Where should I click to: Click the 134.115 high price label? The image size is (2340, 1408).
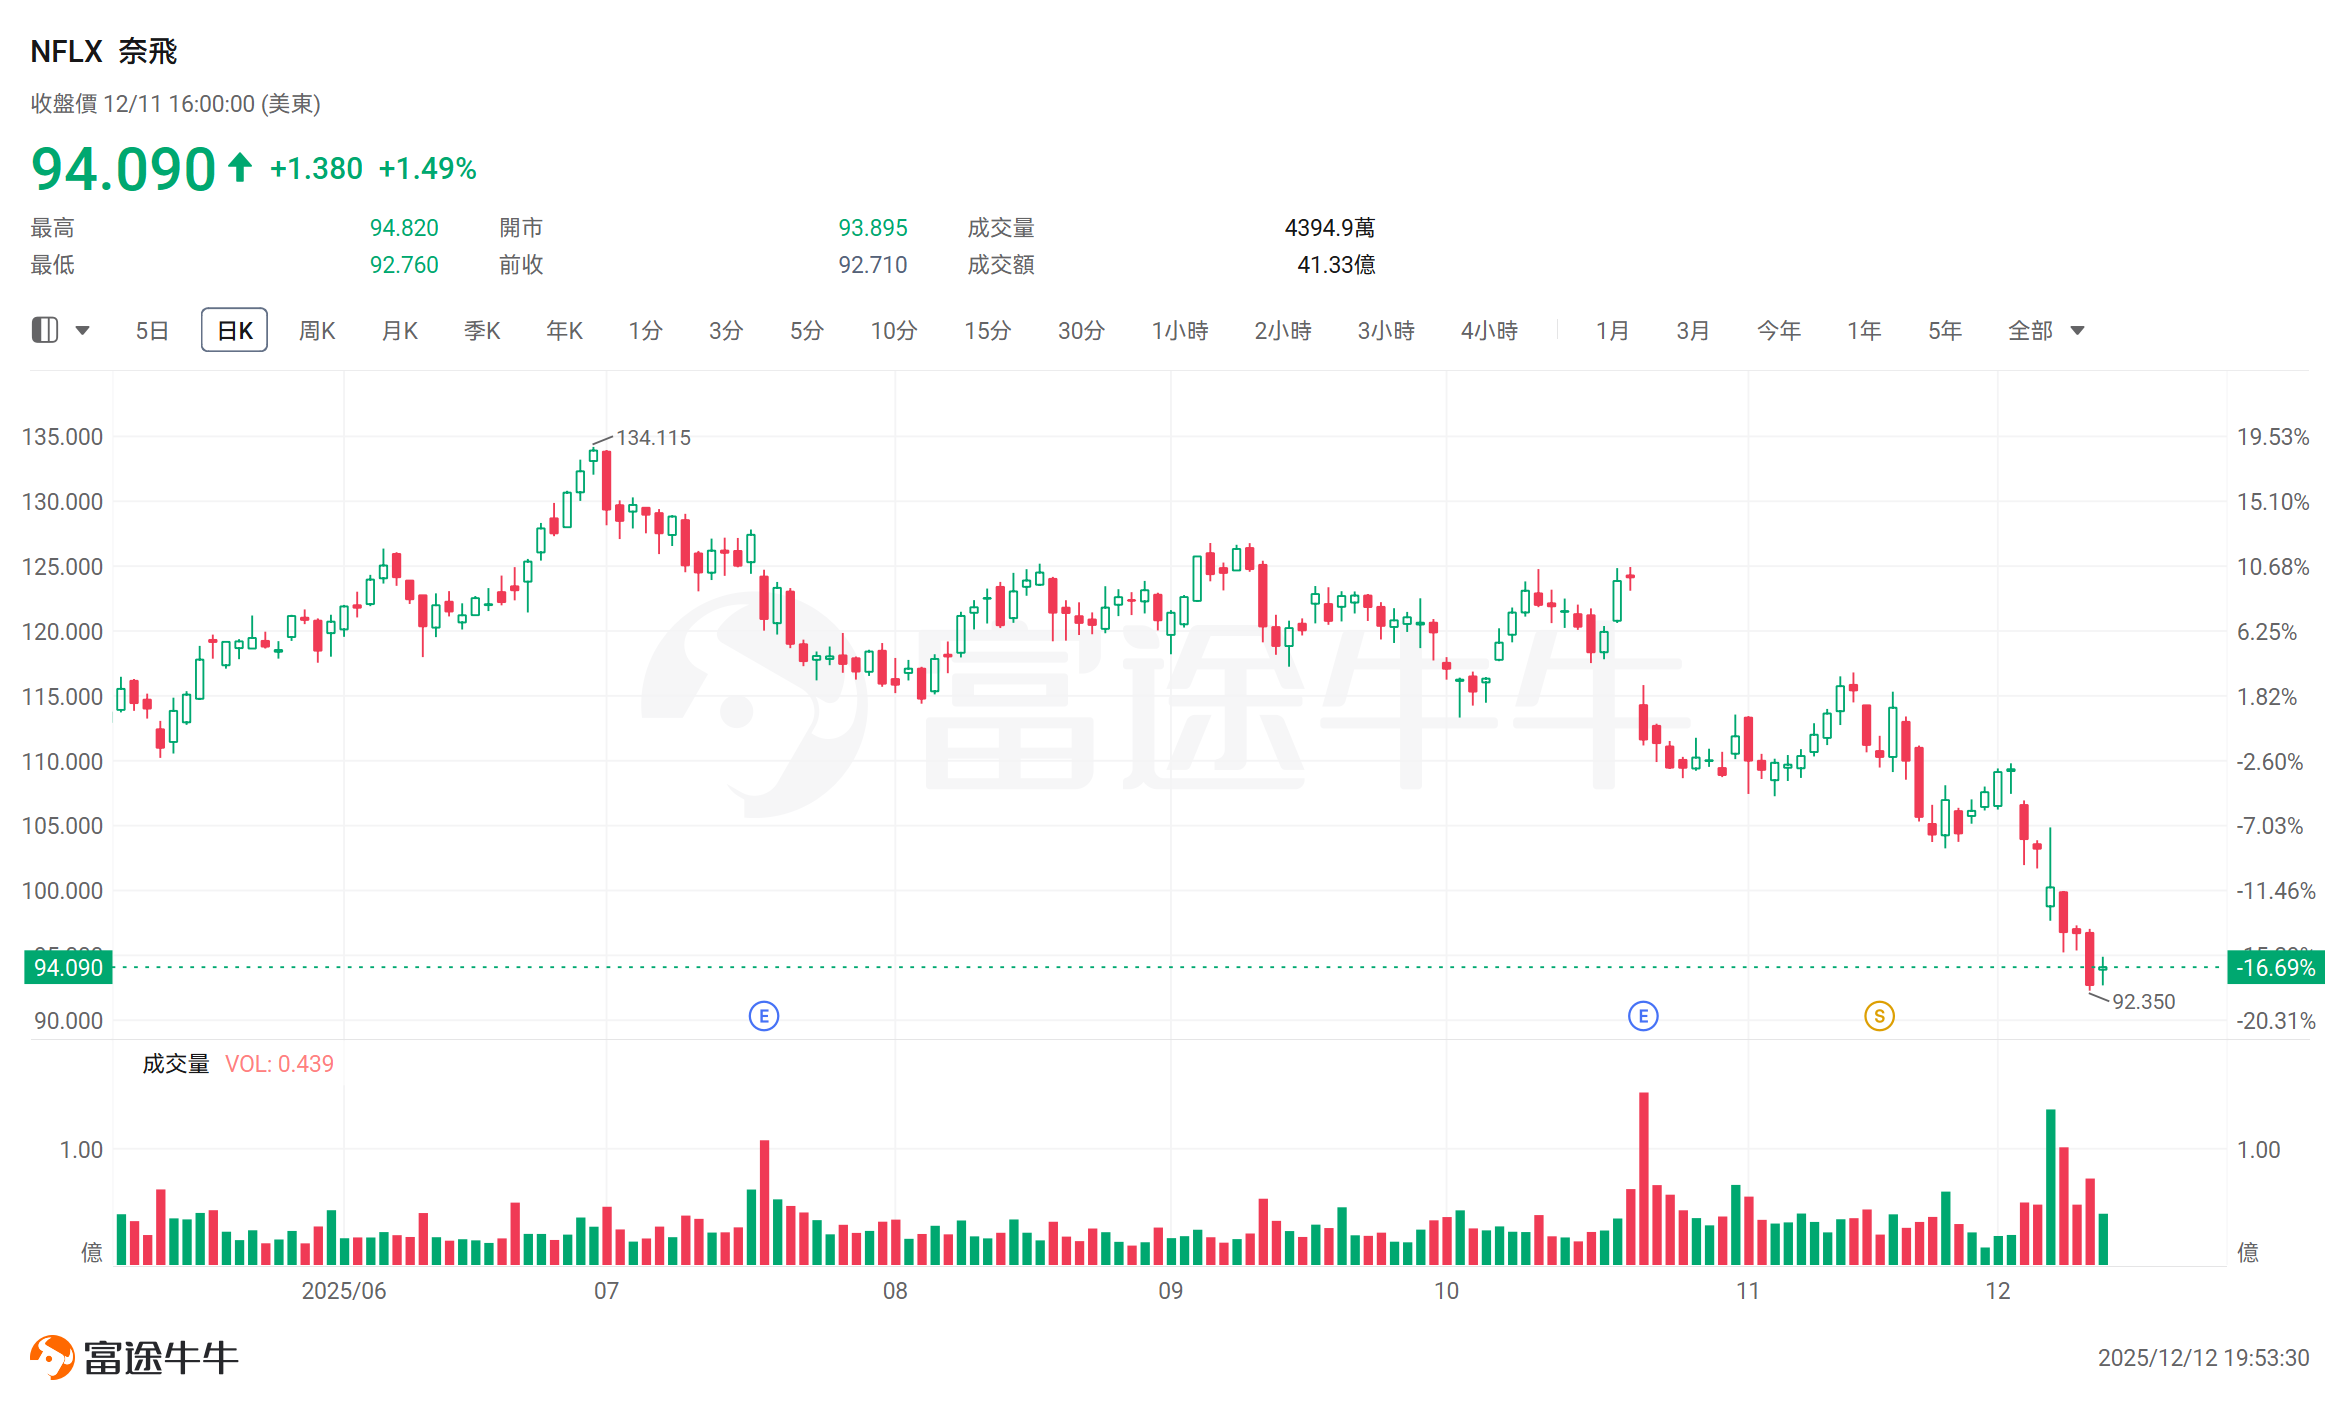tap(653, 437)
